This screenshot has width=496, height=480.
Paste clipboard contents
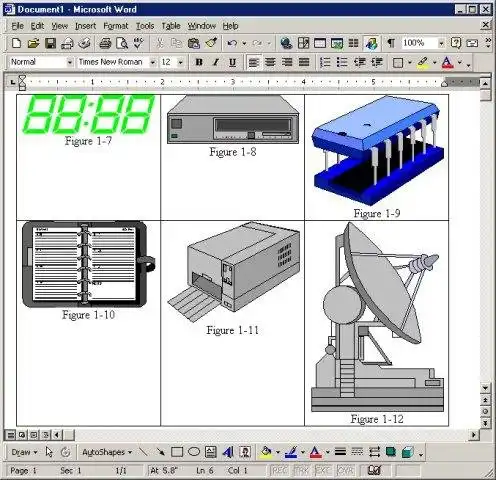point(194,43)
